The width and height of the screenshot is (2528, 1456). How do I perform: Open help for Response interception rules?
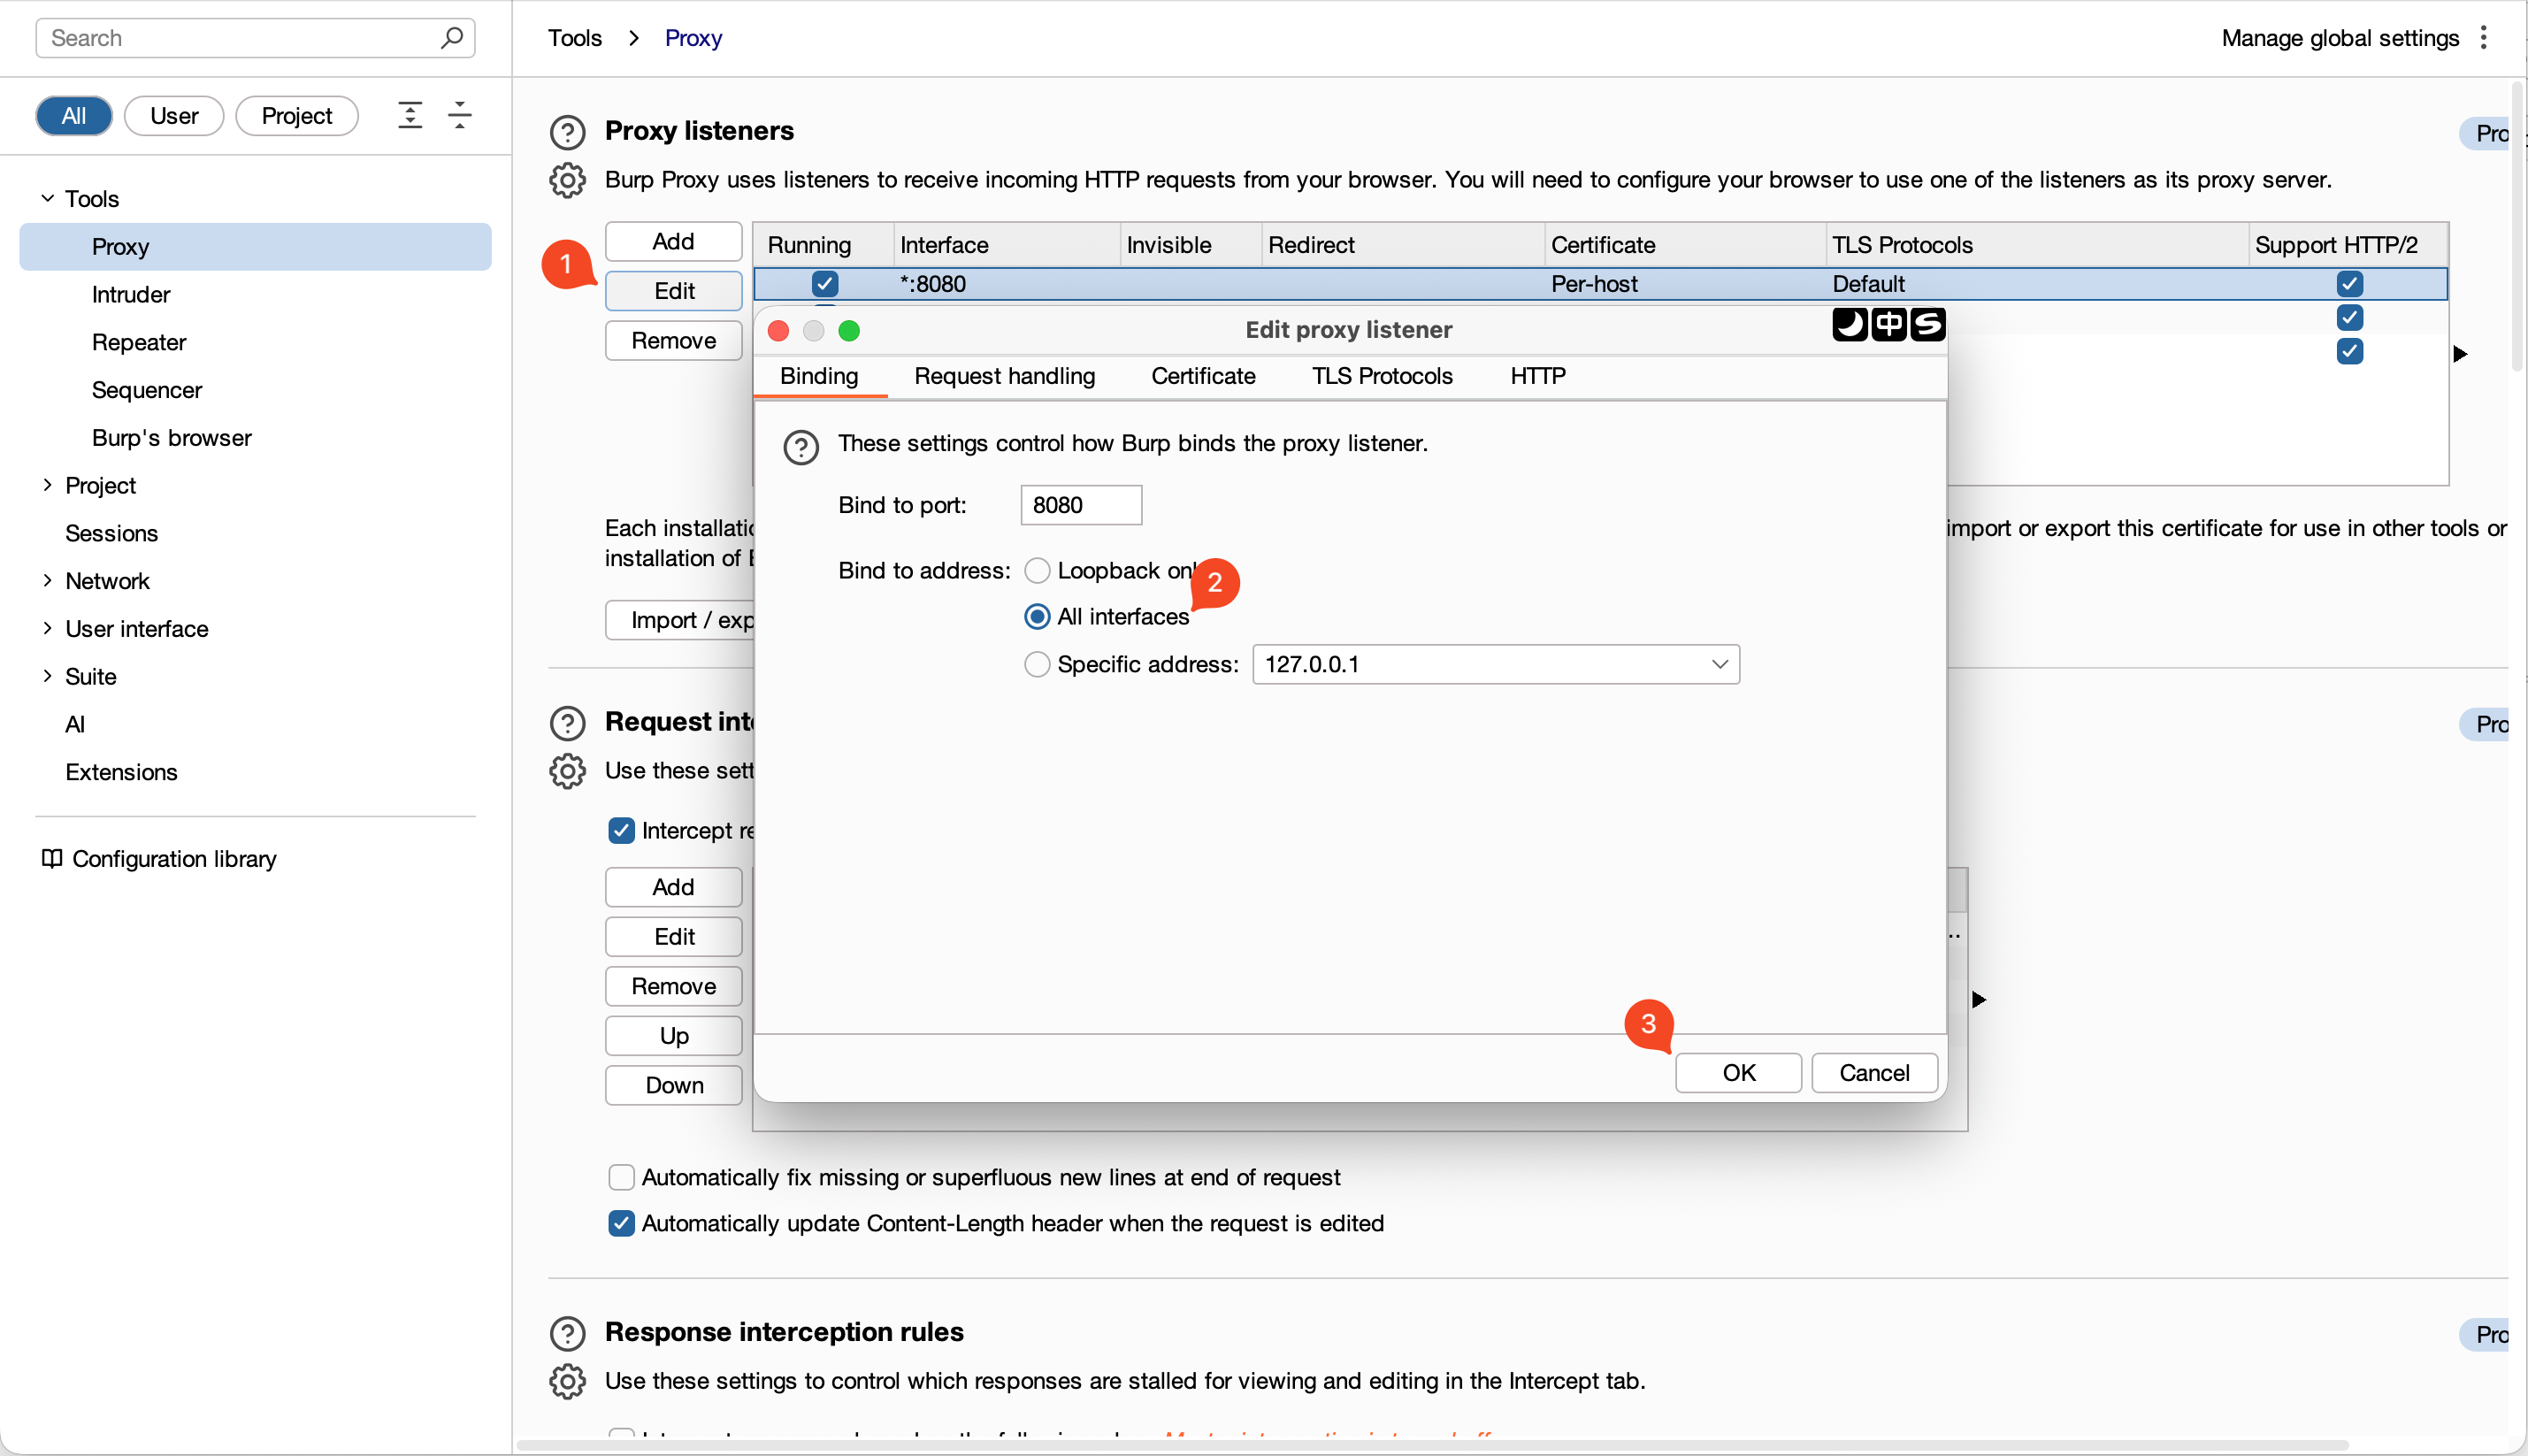(x=567, y=1333)
